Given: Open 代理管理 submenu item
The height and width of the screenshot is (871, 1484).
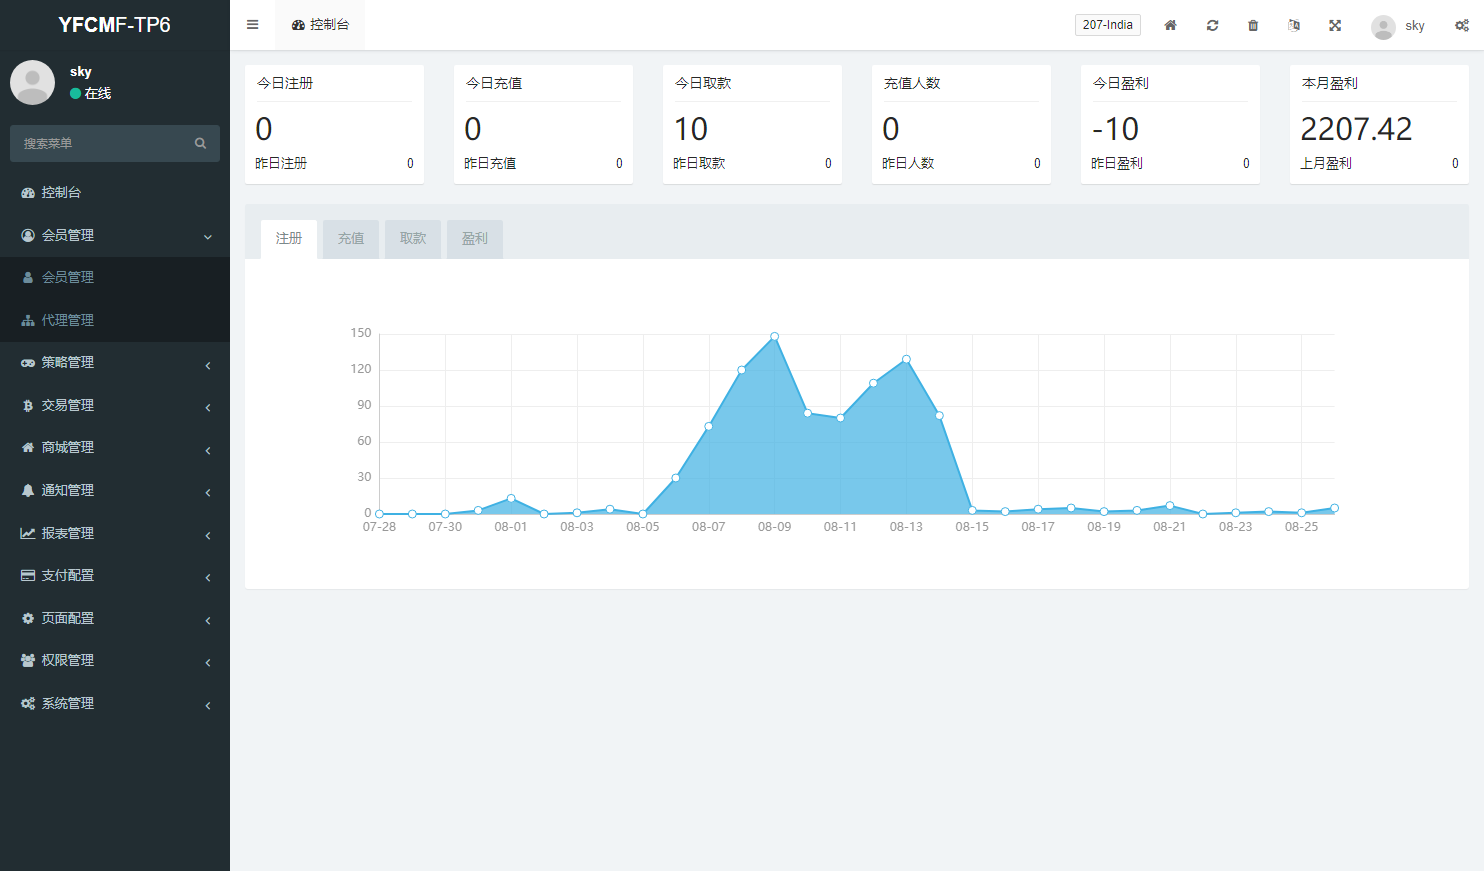Looking at the screenshot, I should (x=68, y=320).
